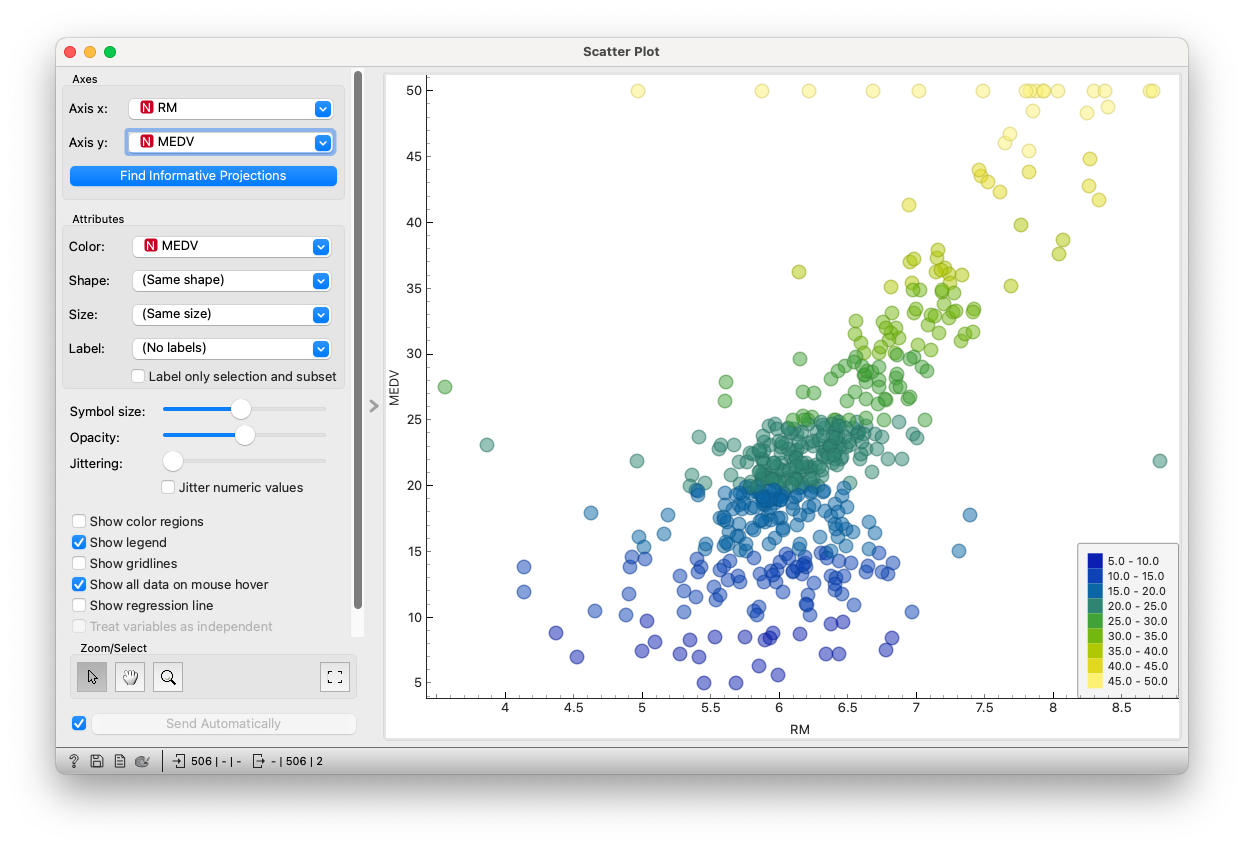
Task: Click the Send Automatically button
Action: (223, 723)
